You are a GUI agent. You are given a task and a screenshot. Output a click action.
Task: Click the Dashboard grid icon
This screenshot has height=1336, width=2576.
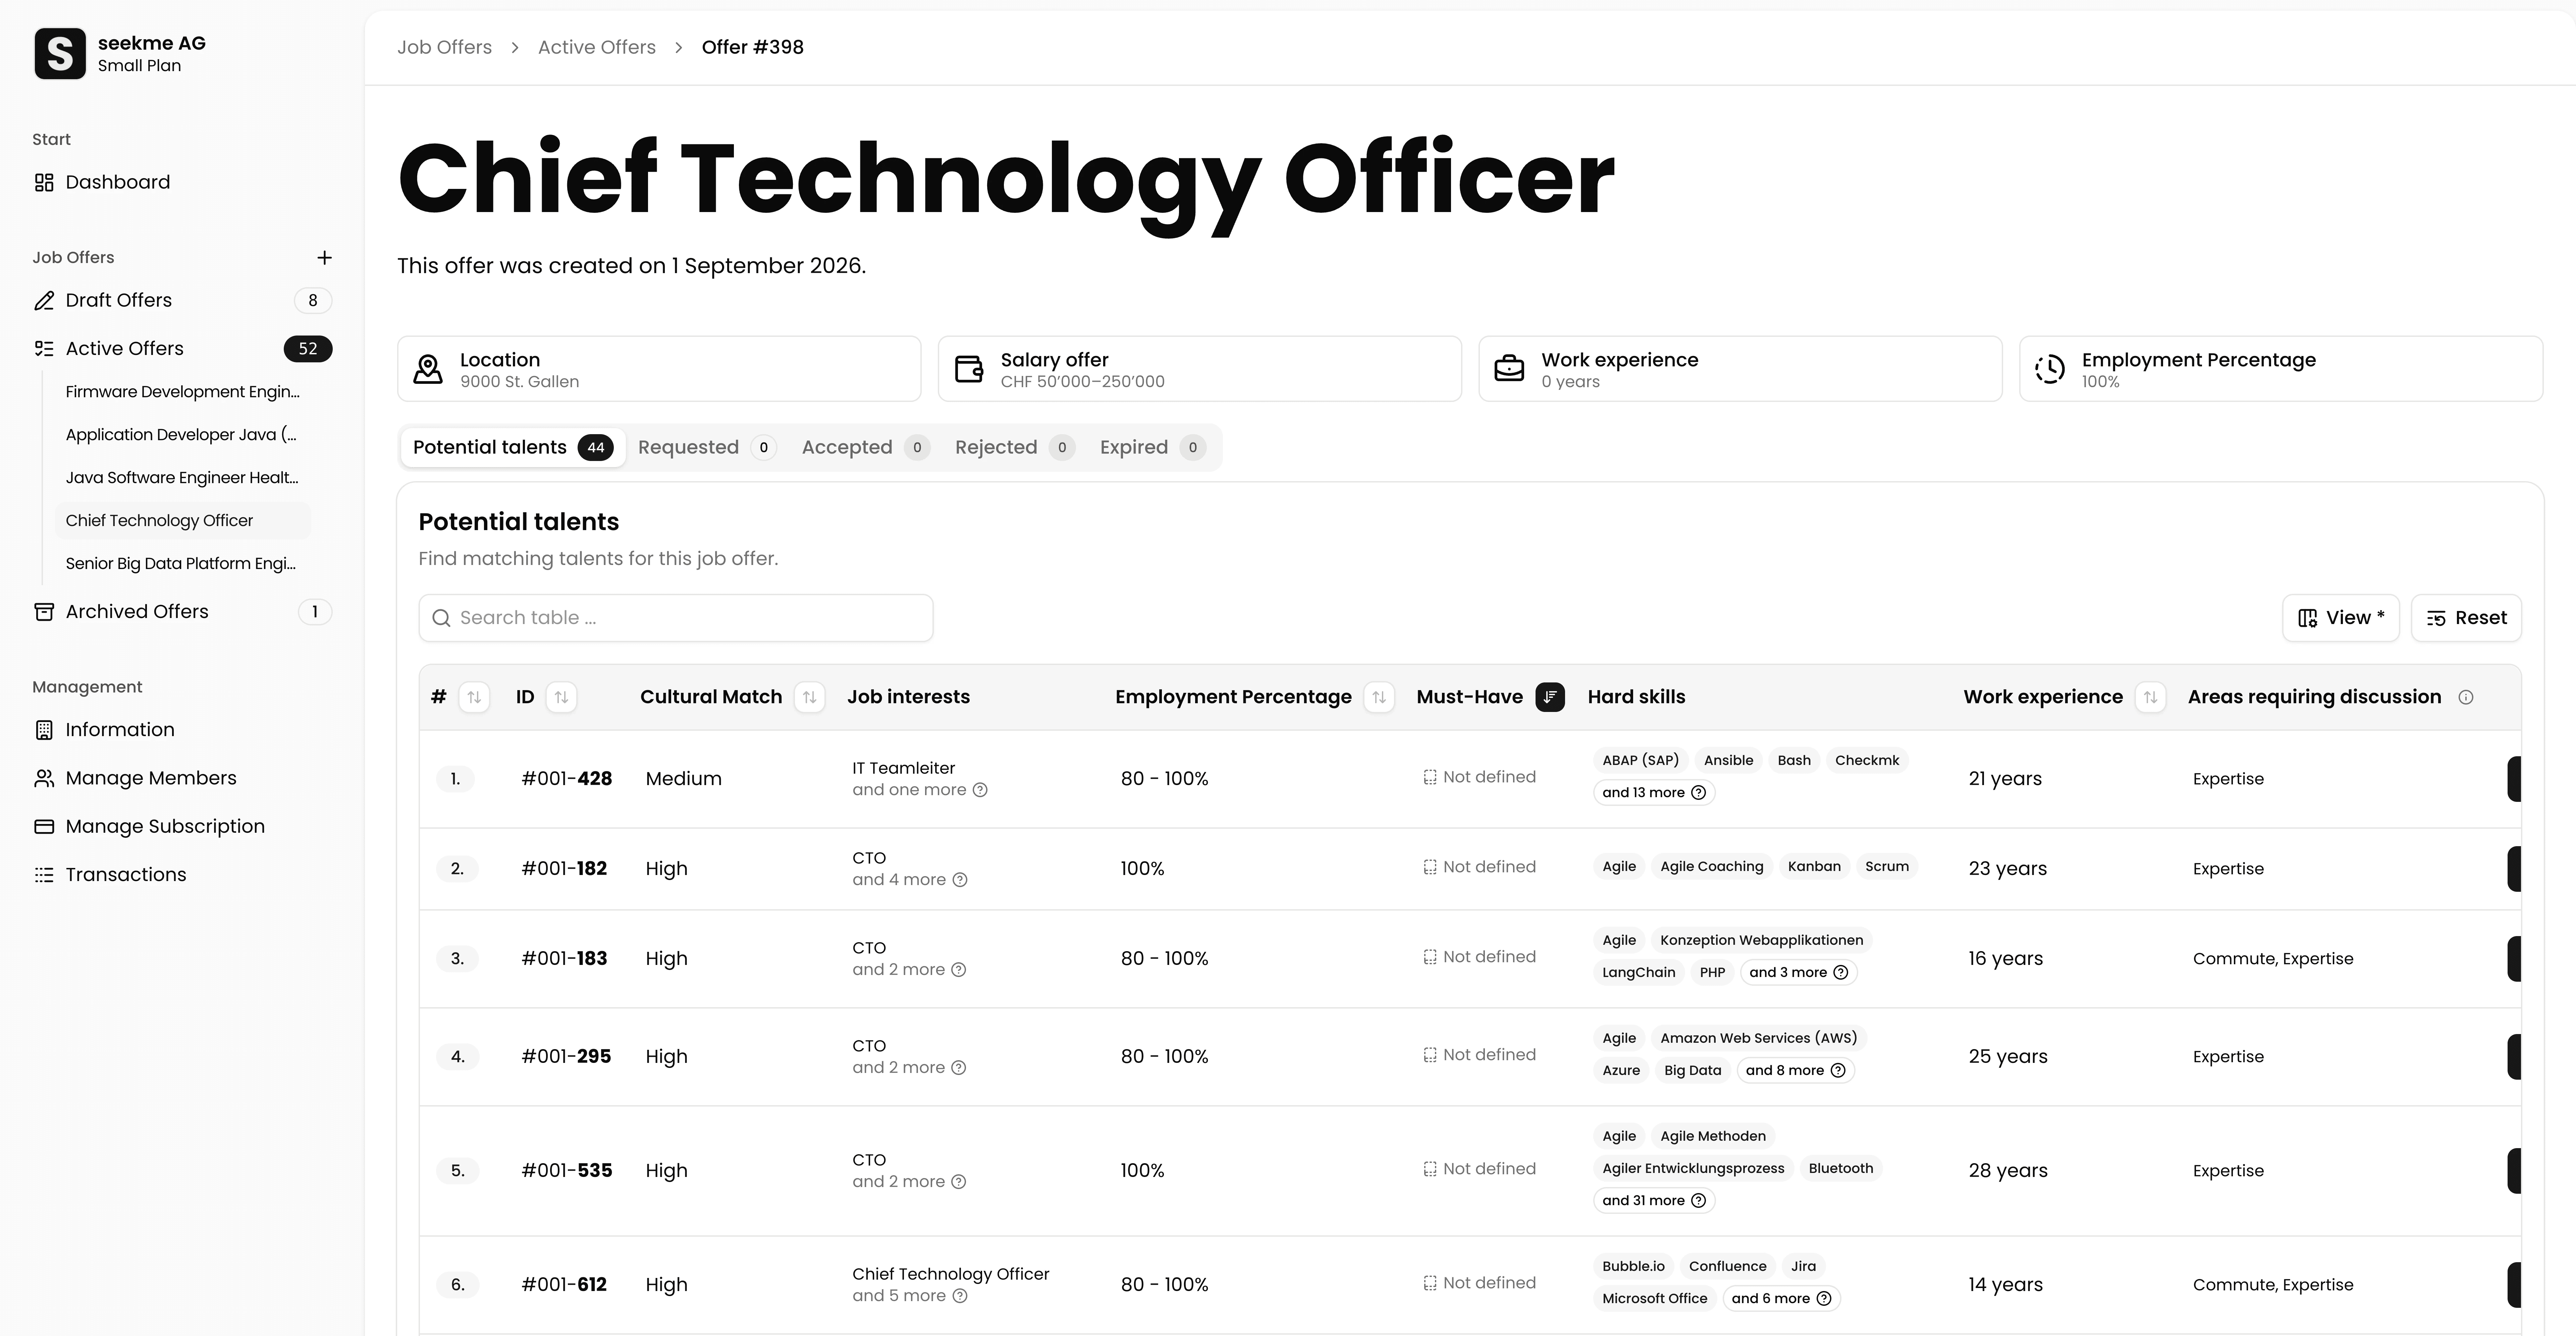pyautogui.click(x=44, y=182)
